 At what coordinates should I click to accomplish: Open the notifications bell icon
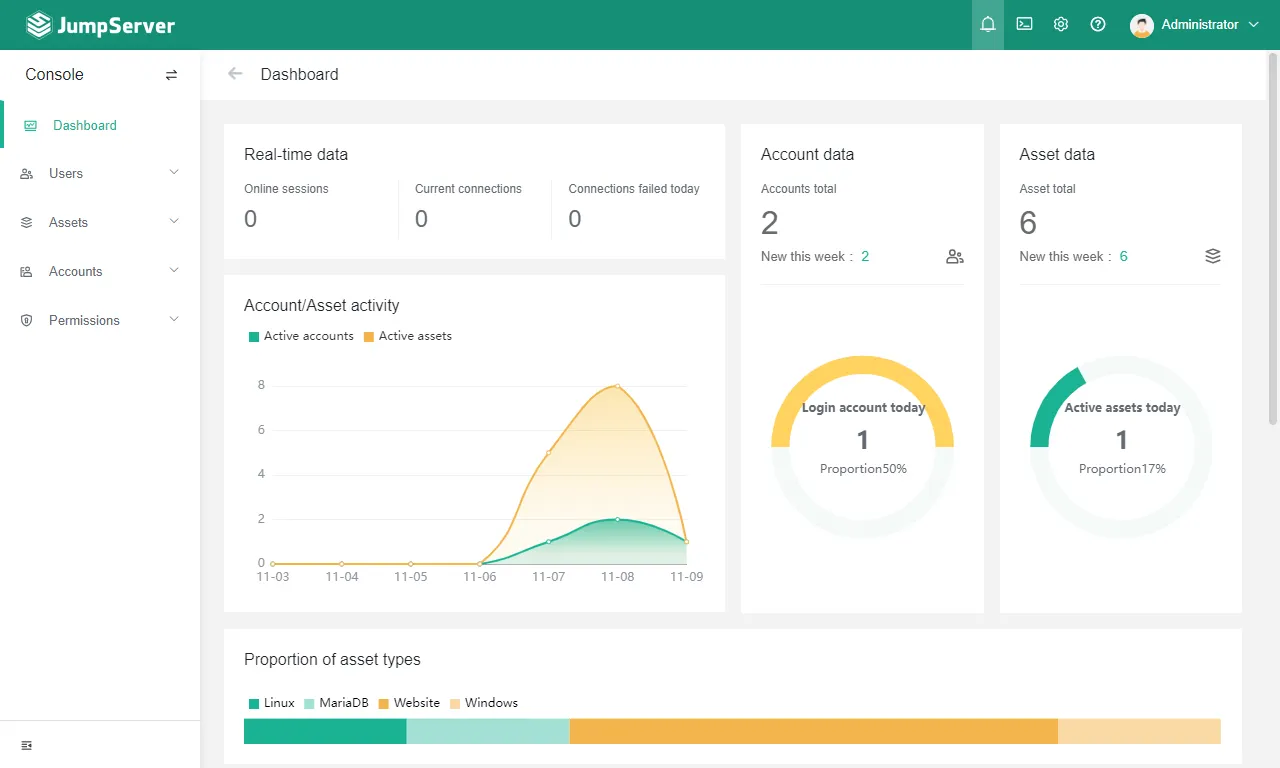pos(988,24)
